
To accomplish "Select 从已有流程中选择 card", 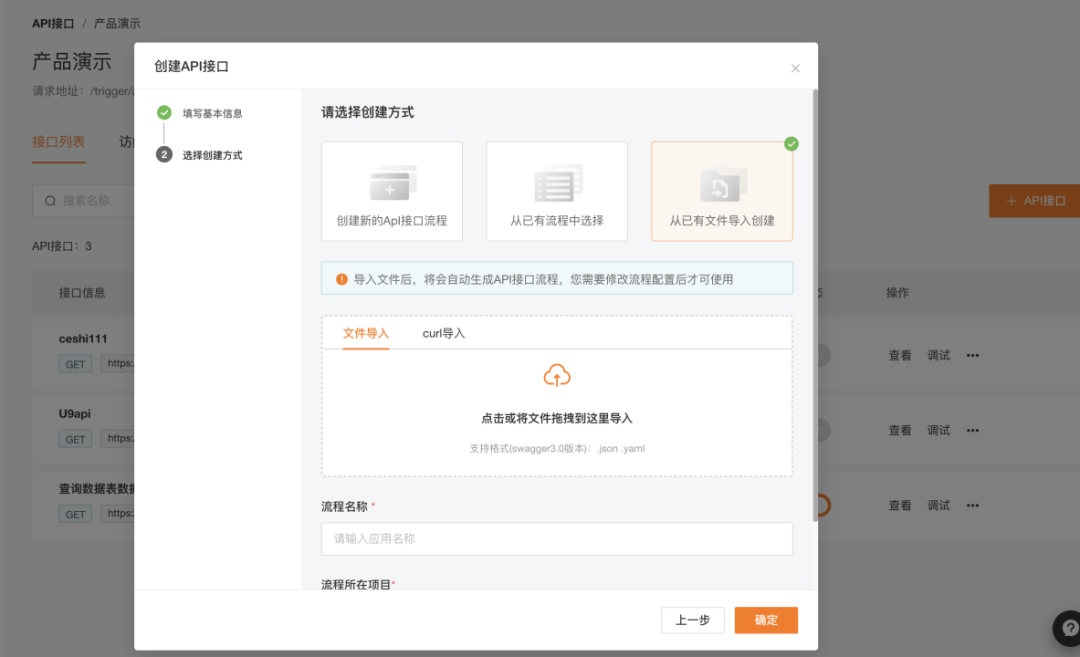I will point(557,191).
